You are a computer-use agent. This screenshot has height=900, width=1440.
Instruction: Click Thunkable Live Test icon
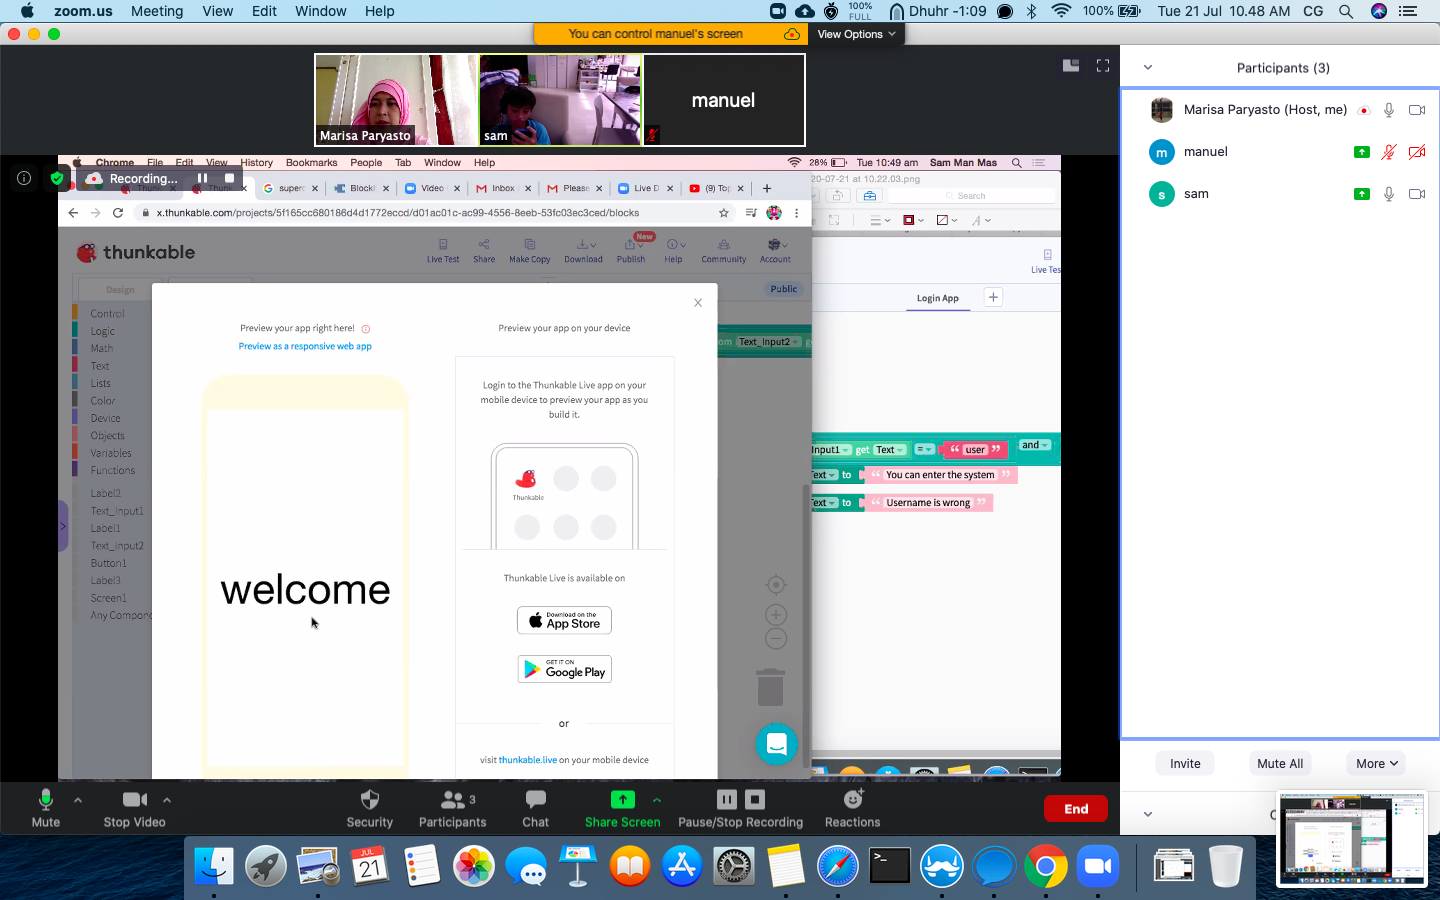coord(443,250)
